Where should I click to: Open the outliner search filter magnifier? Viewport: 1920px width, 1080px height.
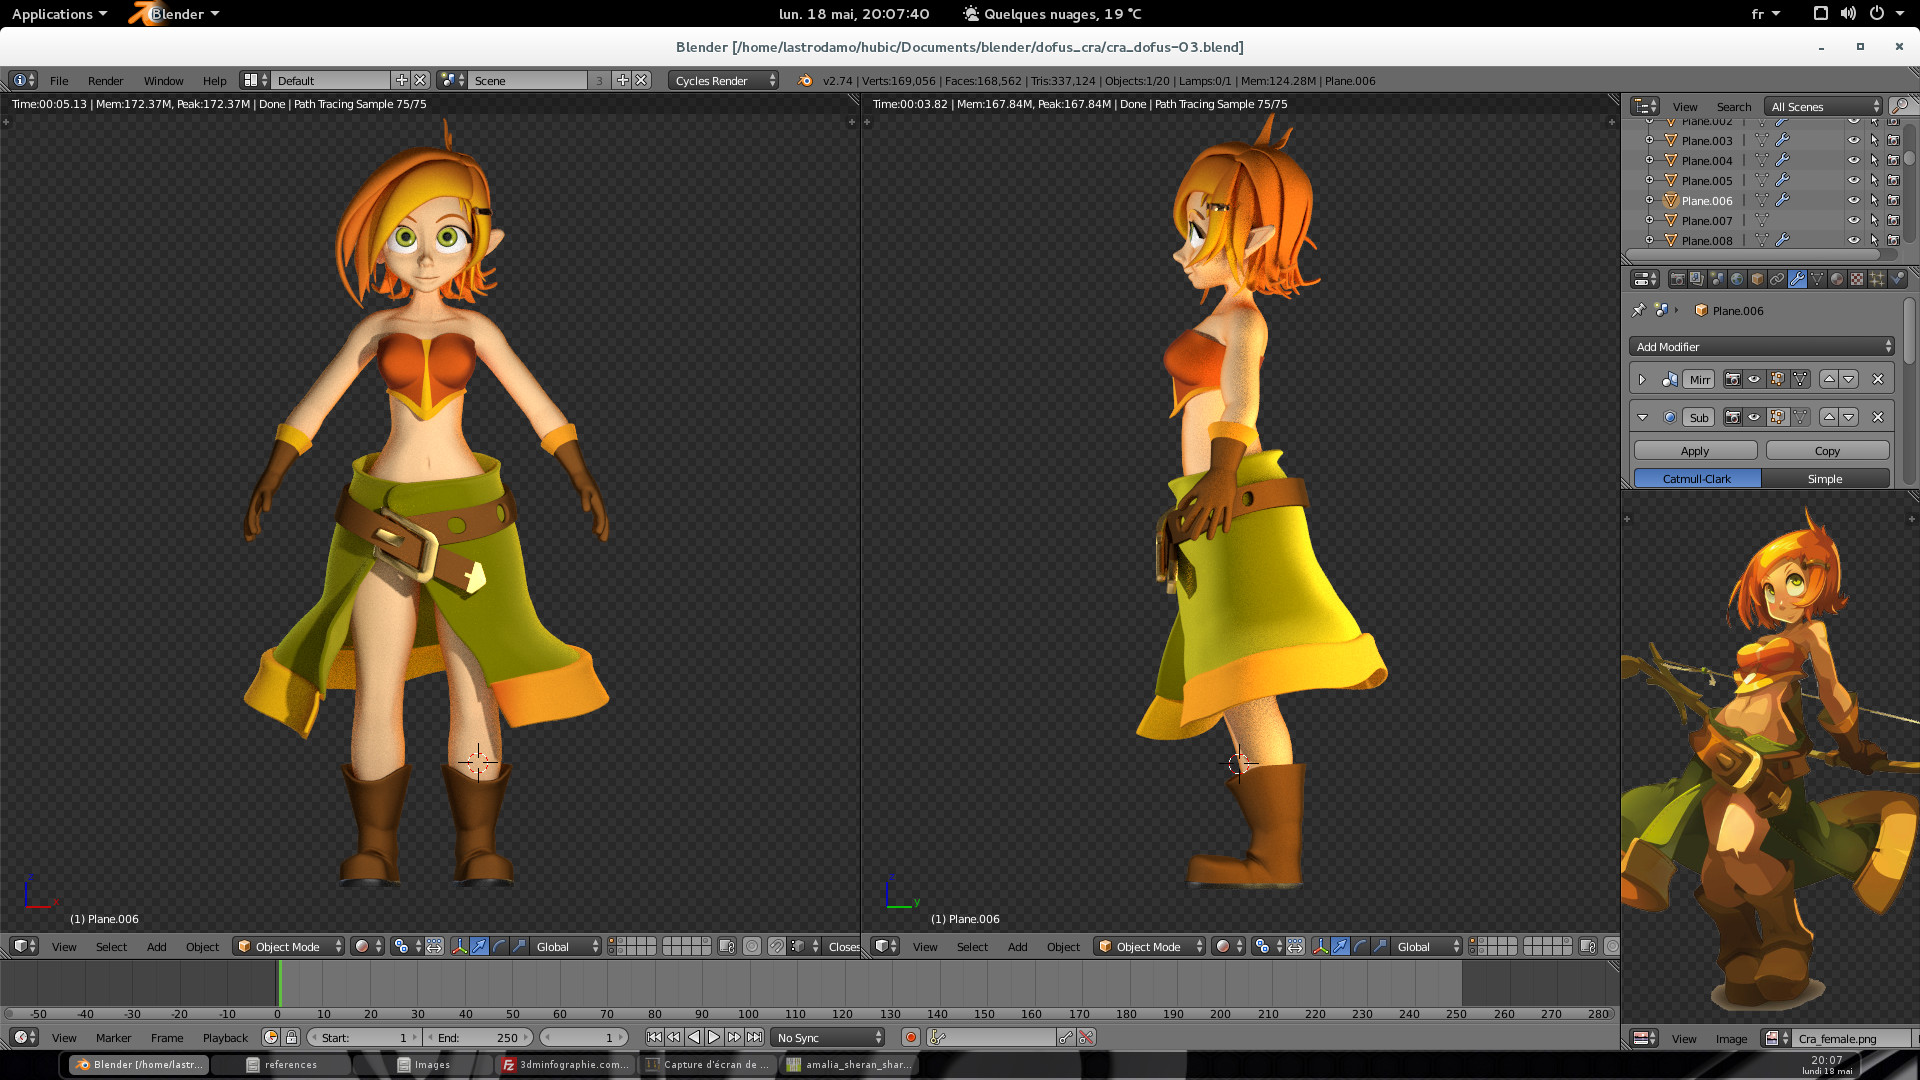(1901, 107)
